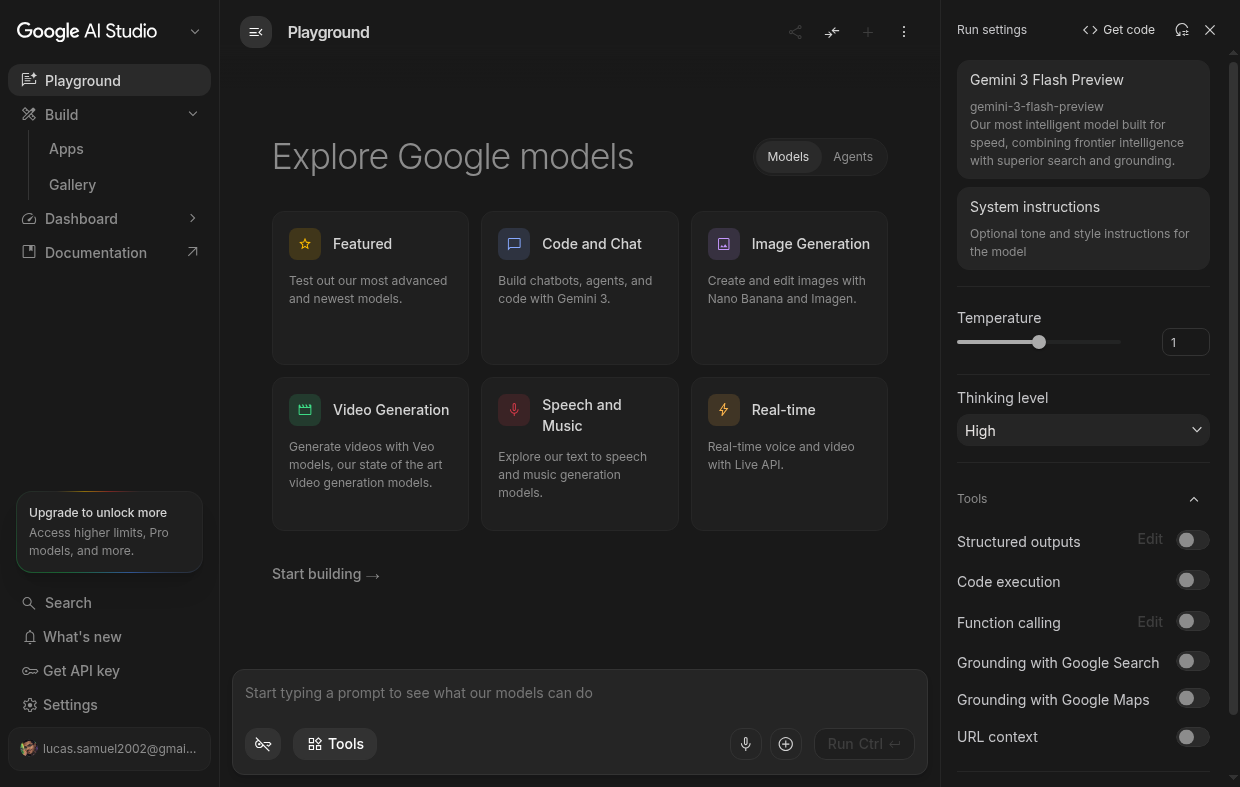Collapse the Build section chevron

[x=193, y=114]
